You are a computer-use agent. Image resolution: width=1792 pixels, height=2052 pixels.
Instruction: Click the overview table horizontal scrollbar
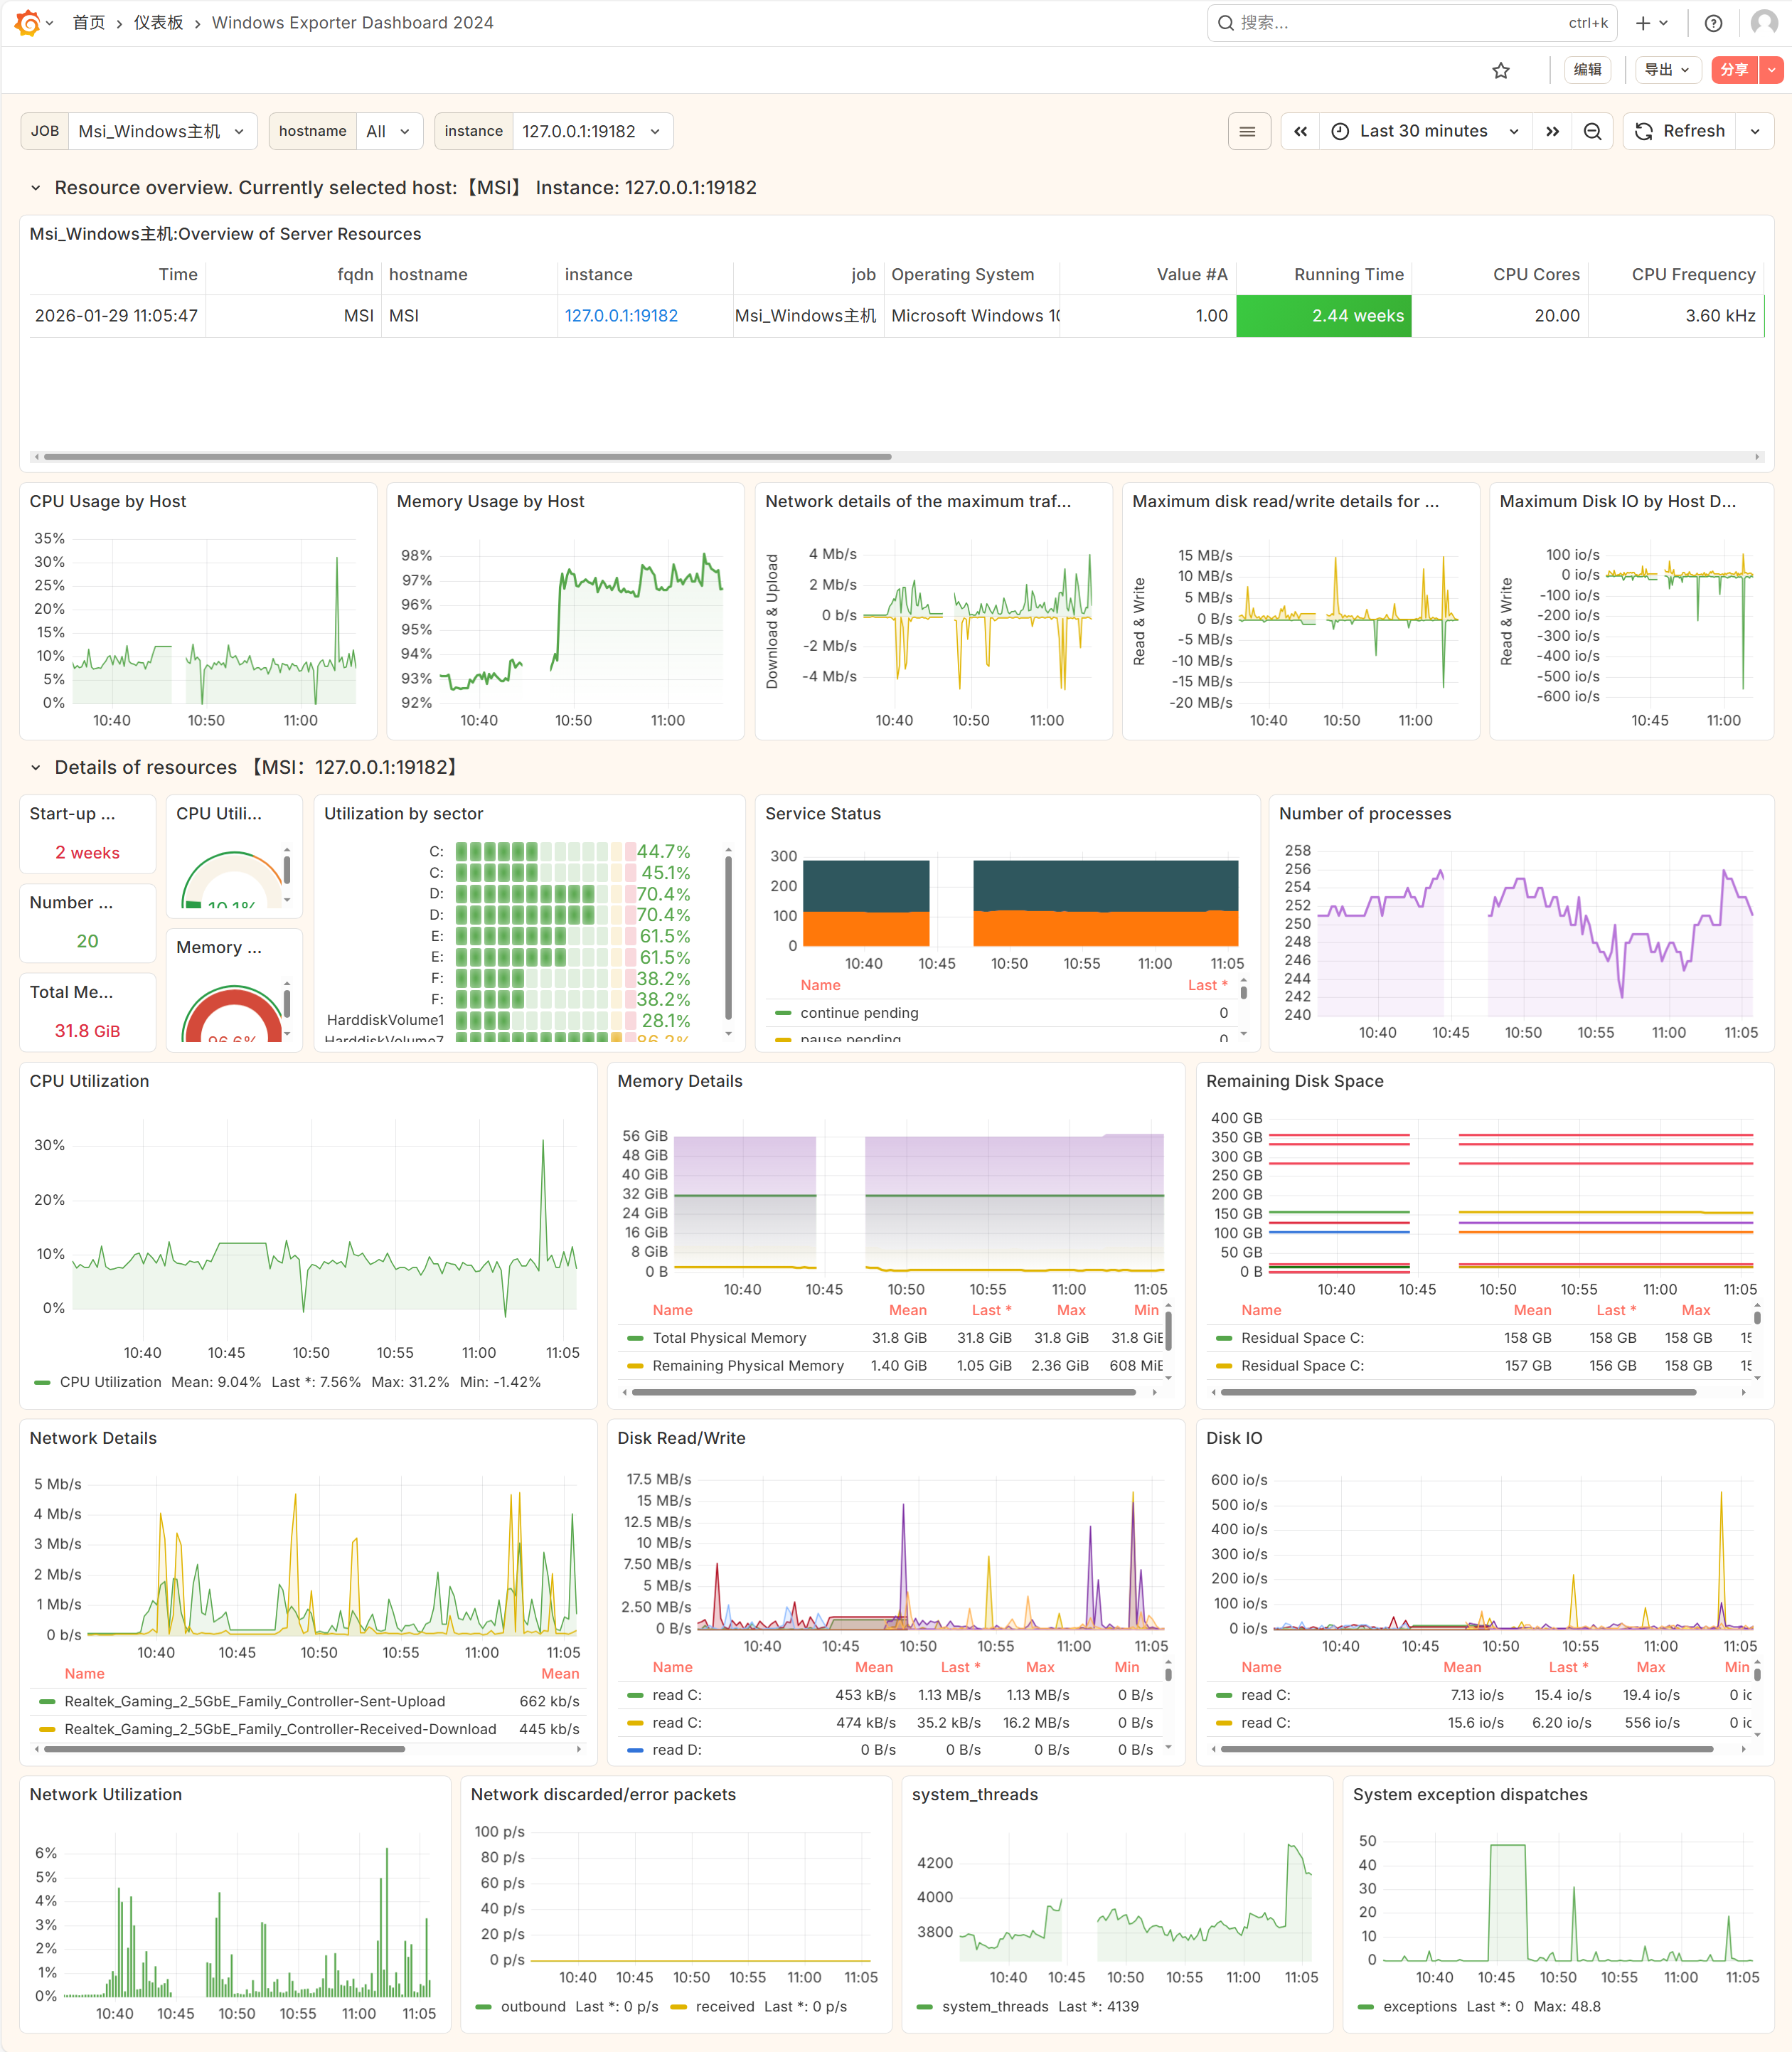click(467, 457)
